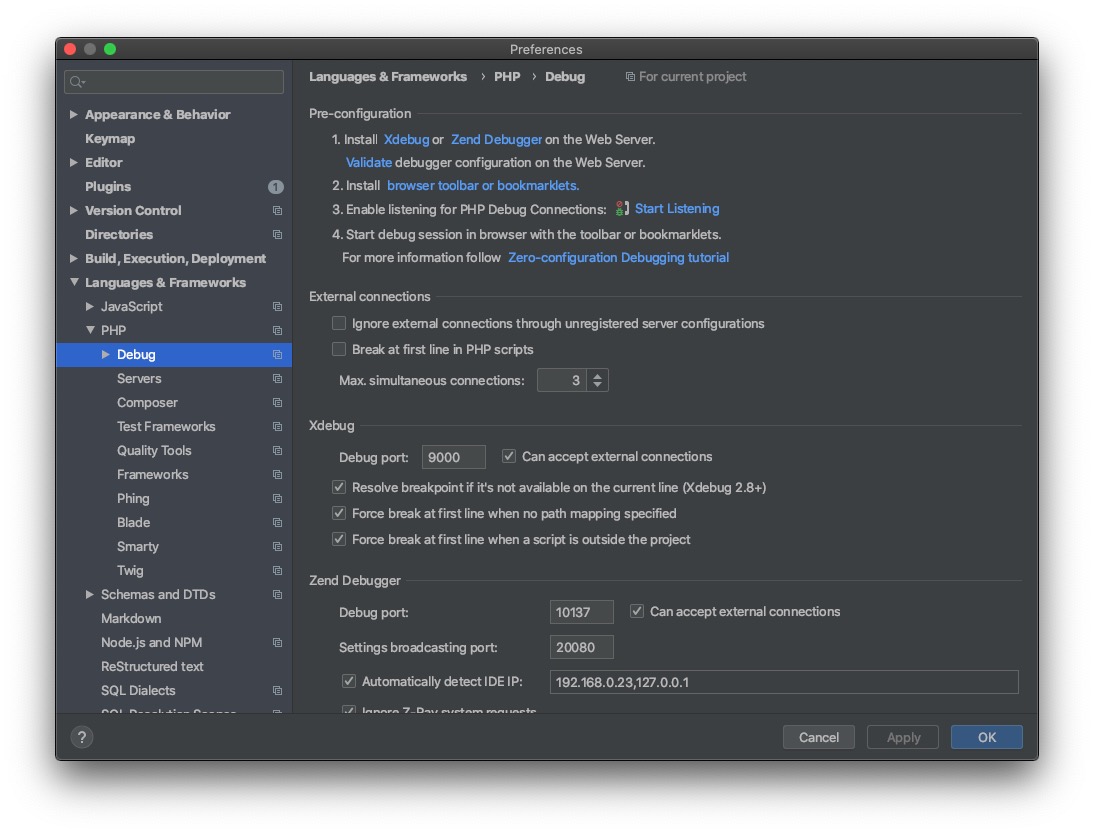Screen dimensions: 1094x834
Task: Click the project-level icon beside Servers
Action: [277, 378]
